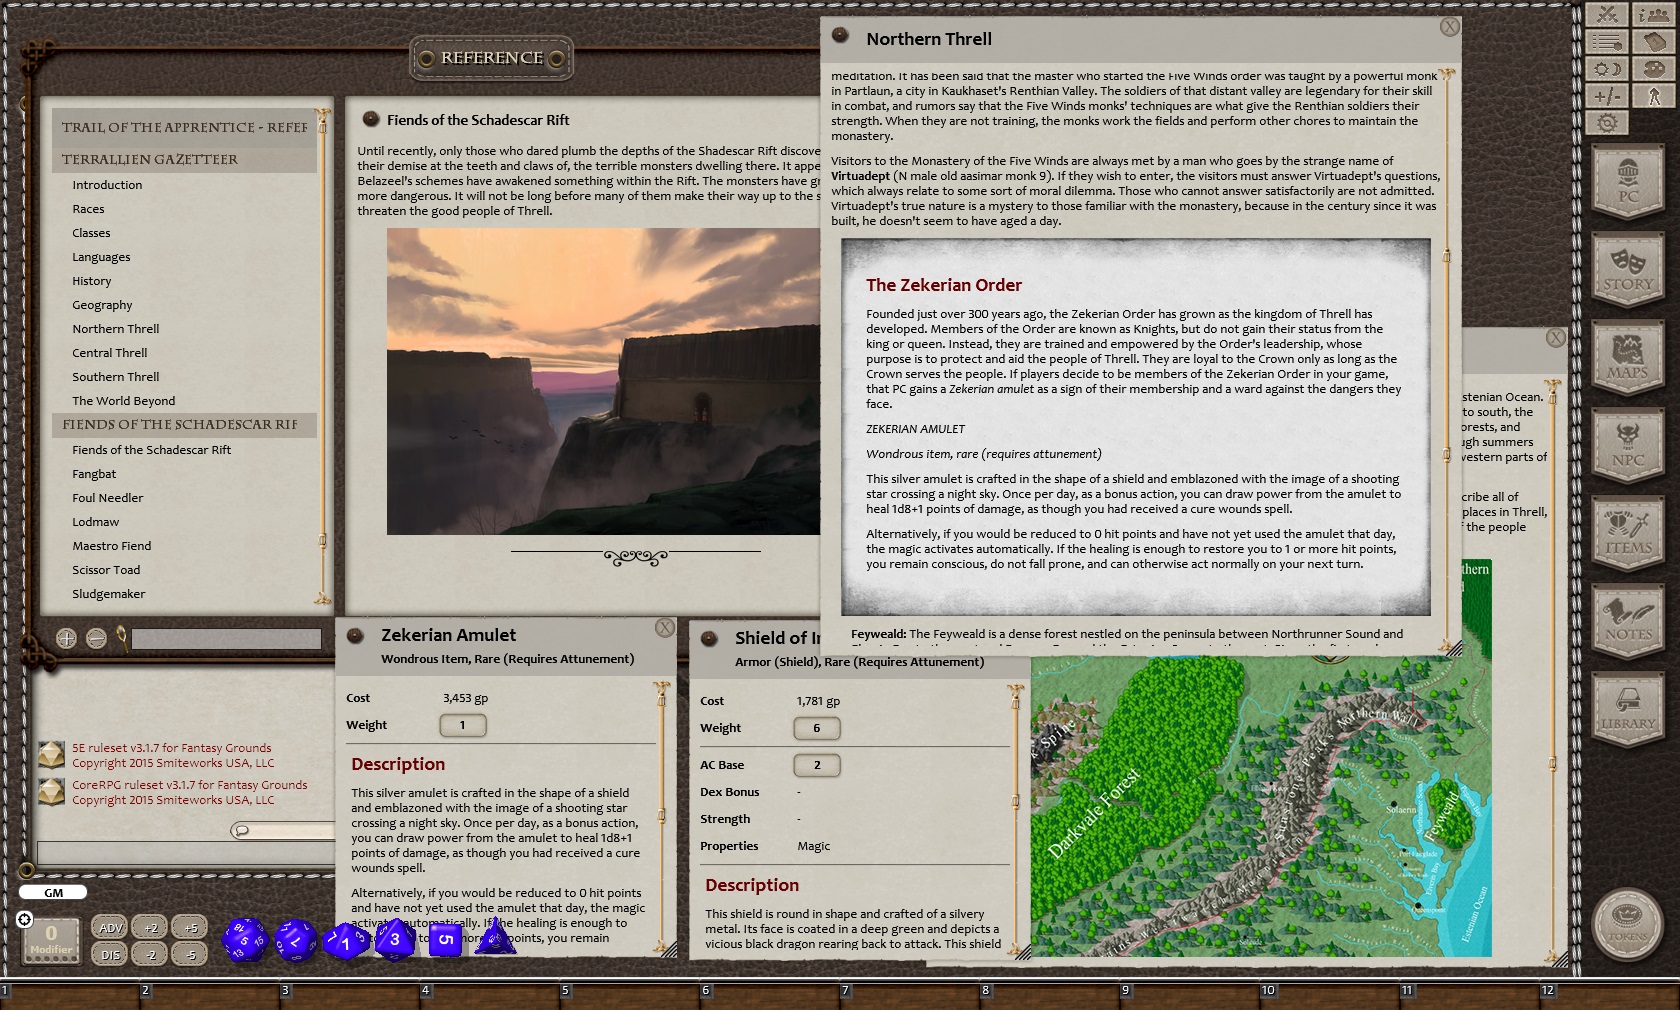This screenshot has width=1680, height=1010.
Task: Toggle the day/night lighting icon
Action: (1605, 68)
